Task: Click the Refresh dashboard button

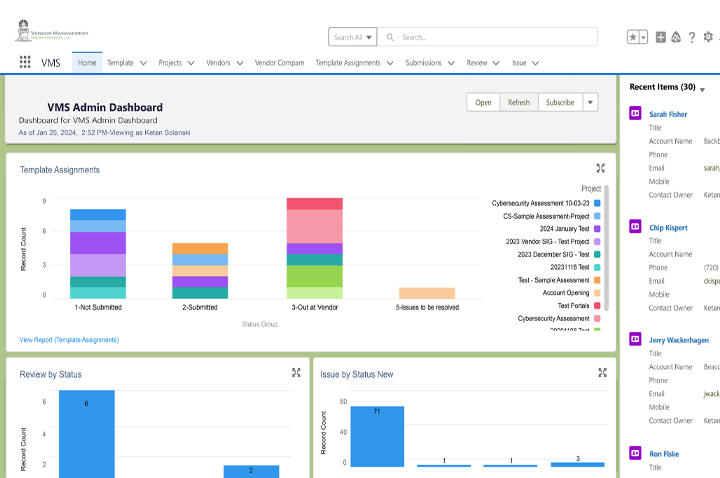Action: 518,102
